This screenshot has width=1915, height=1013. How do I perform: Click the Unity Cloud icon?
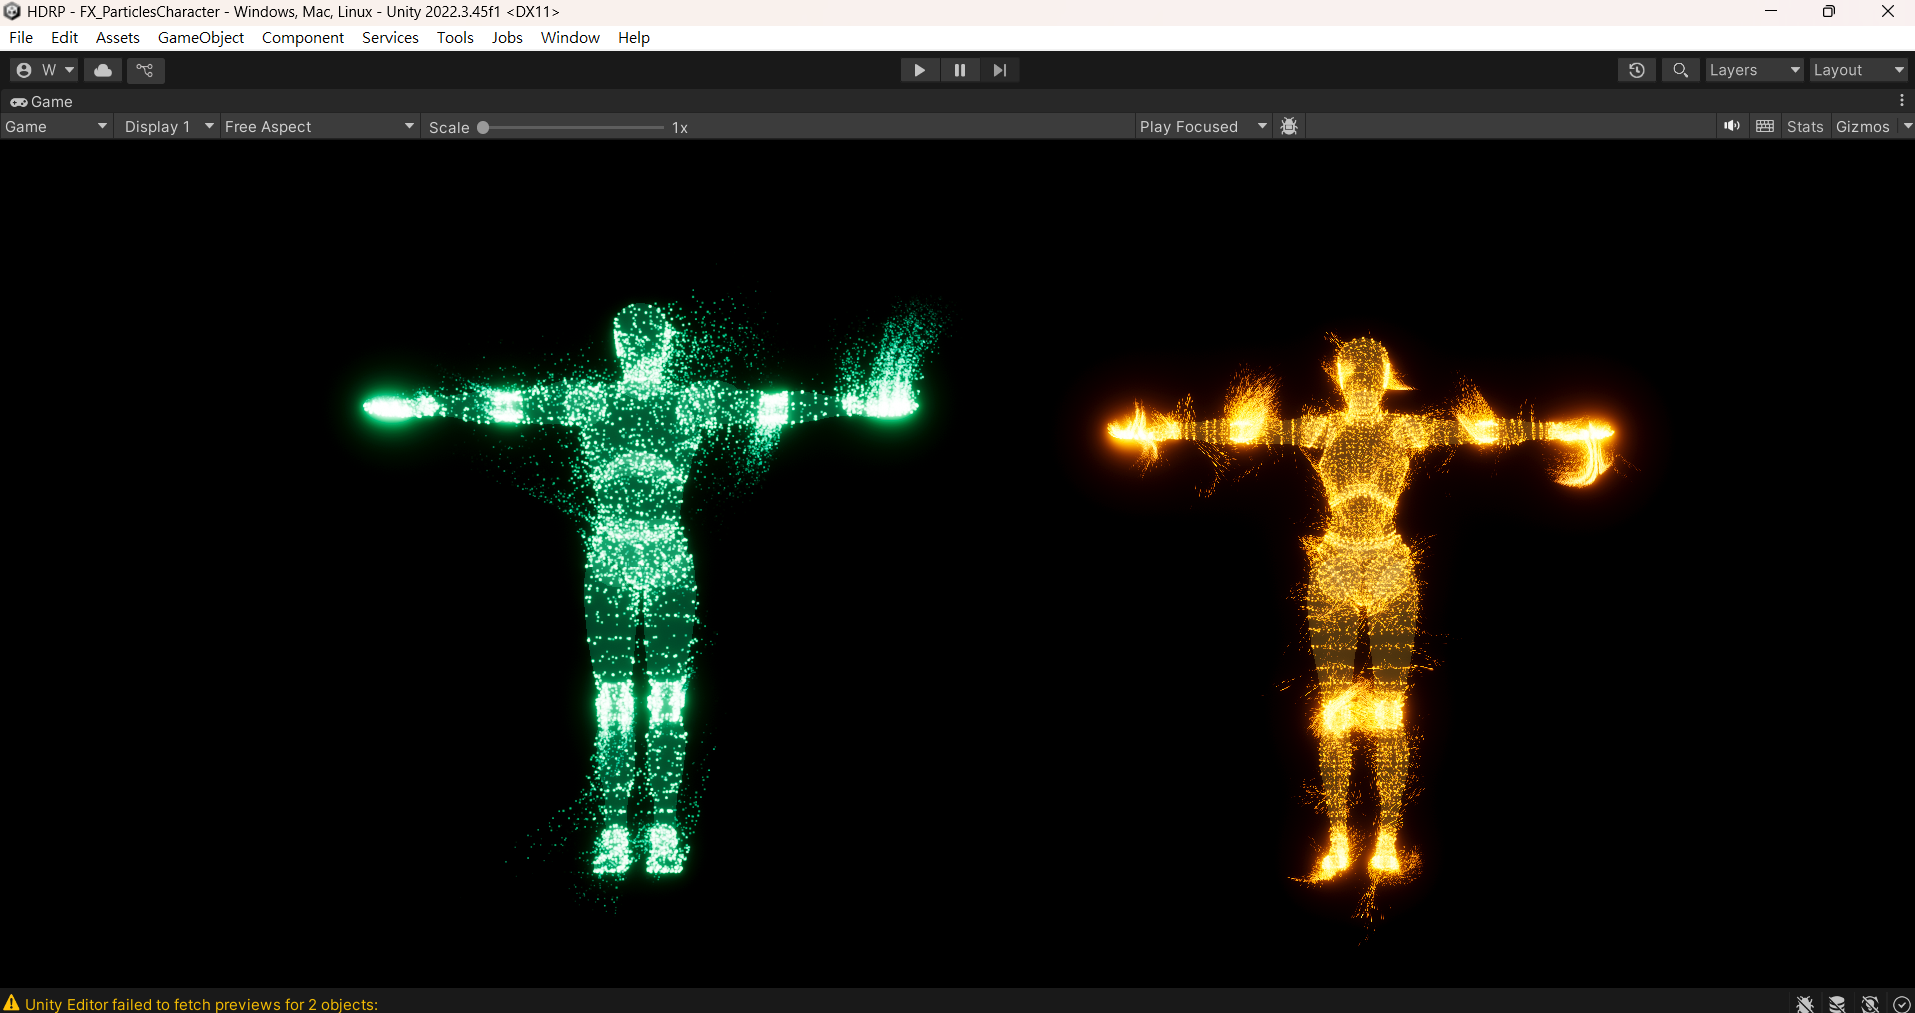103,70
